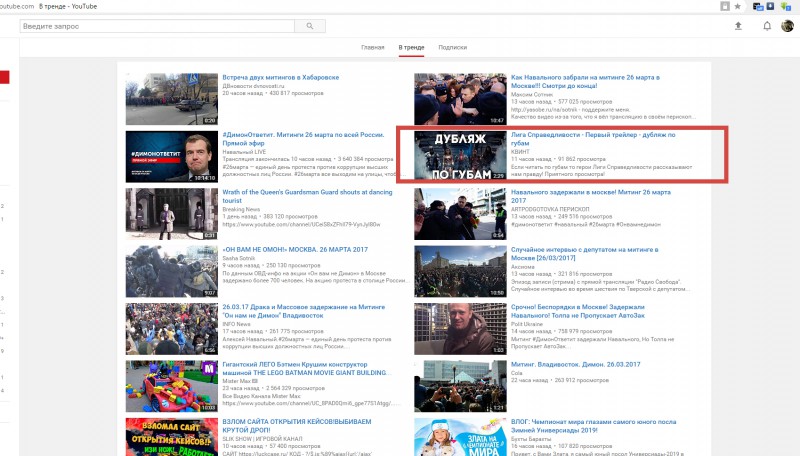Open the ARTPODGOTOVKA ПЕРИСКОП channel link

[x=550, y=210]
